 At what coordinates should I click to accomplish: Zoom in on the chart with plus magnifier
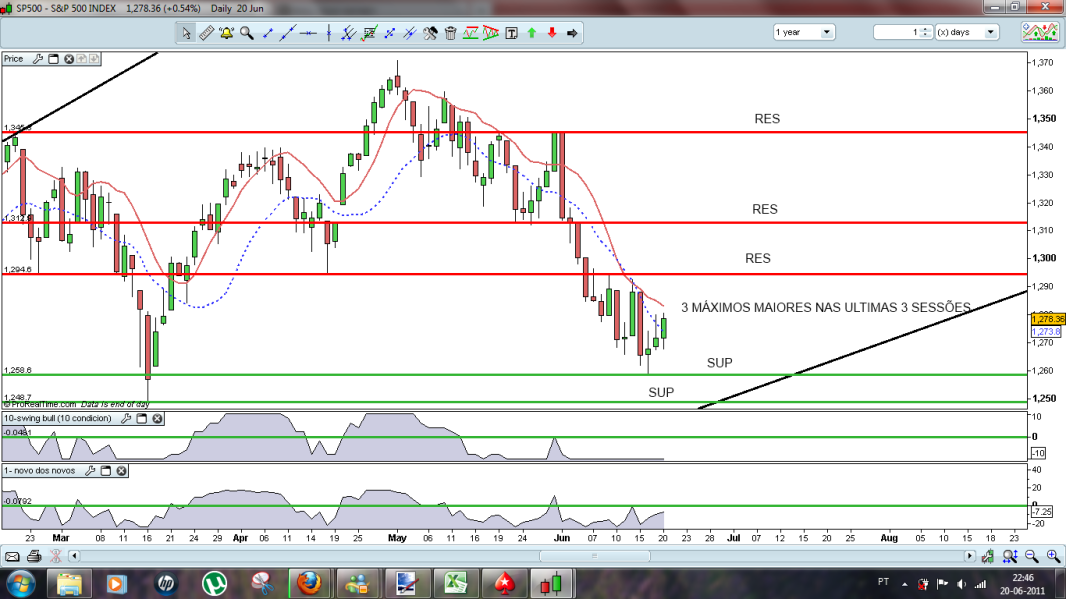pyautogui.click(x=1052, y=555)
